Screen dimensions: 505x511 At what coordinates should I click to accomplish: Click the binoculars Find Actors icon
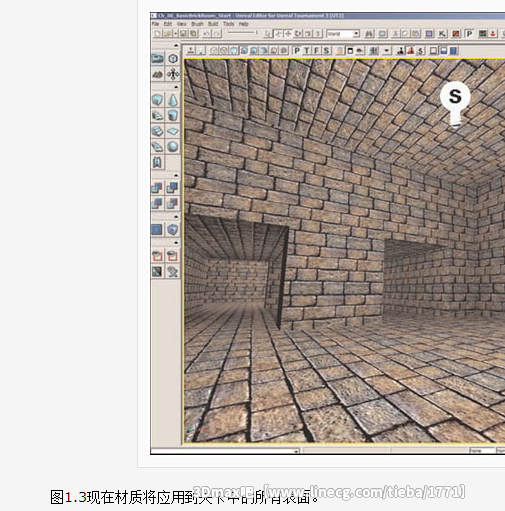click(x=369, y=34)
